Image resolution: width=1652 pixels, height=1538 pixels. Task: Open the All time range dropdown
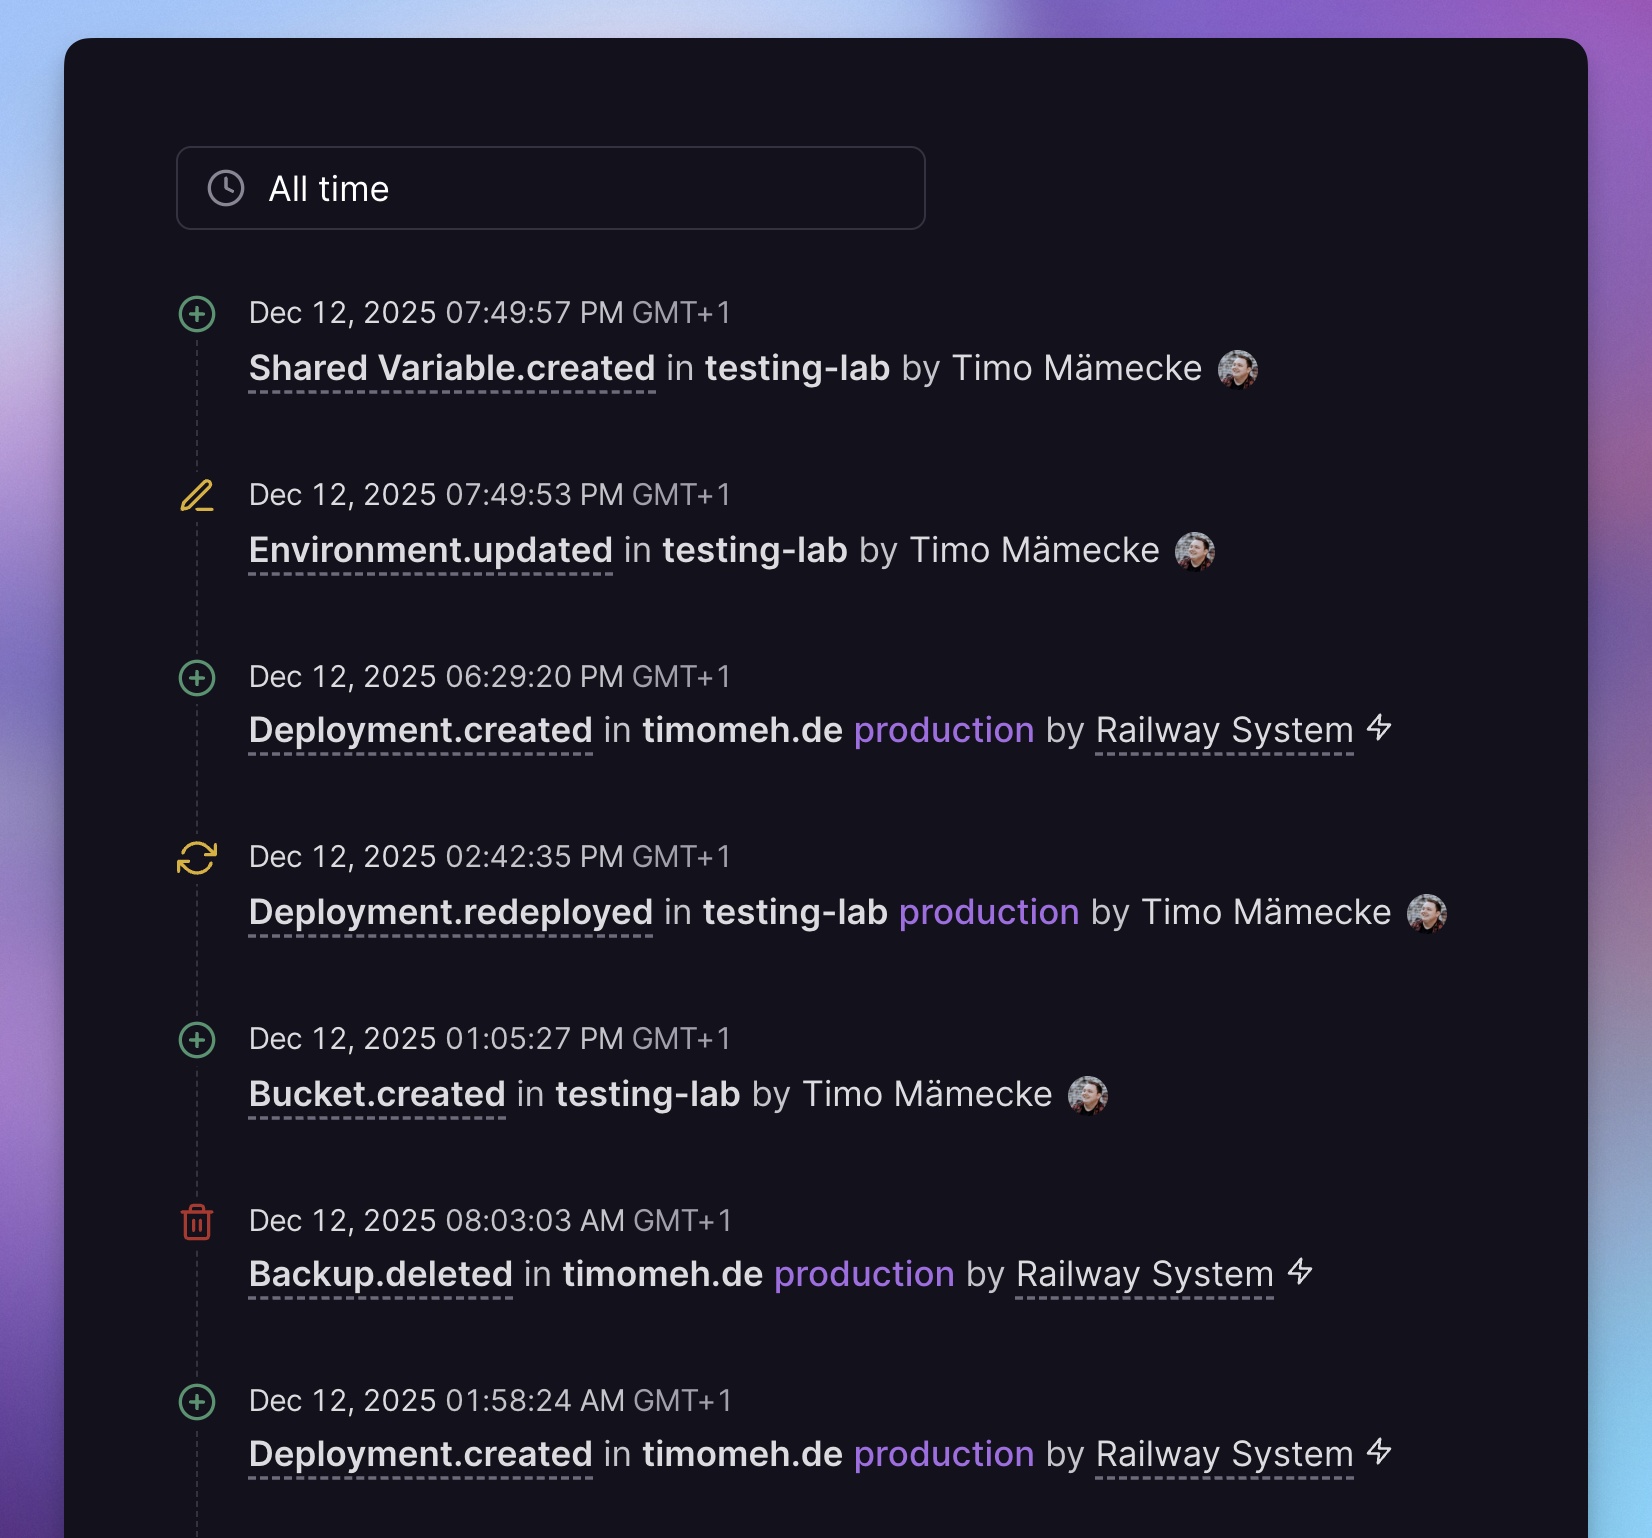[x=550, y=188]
